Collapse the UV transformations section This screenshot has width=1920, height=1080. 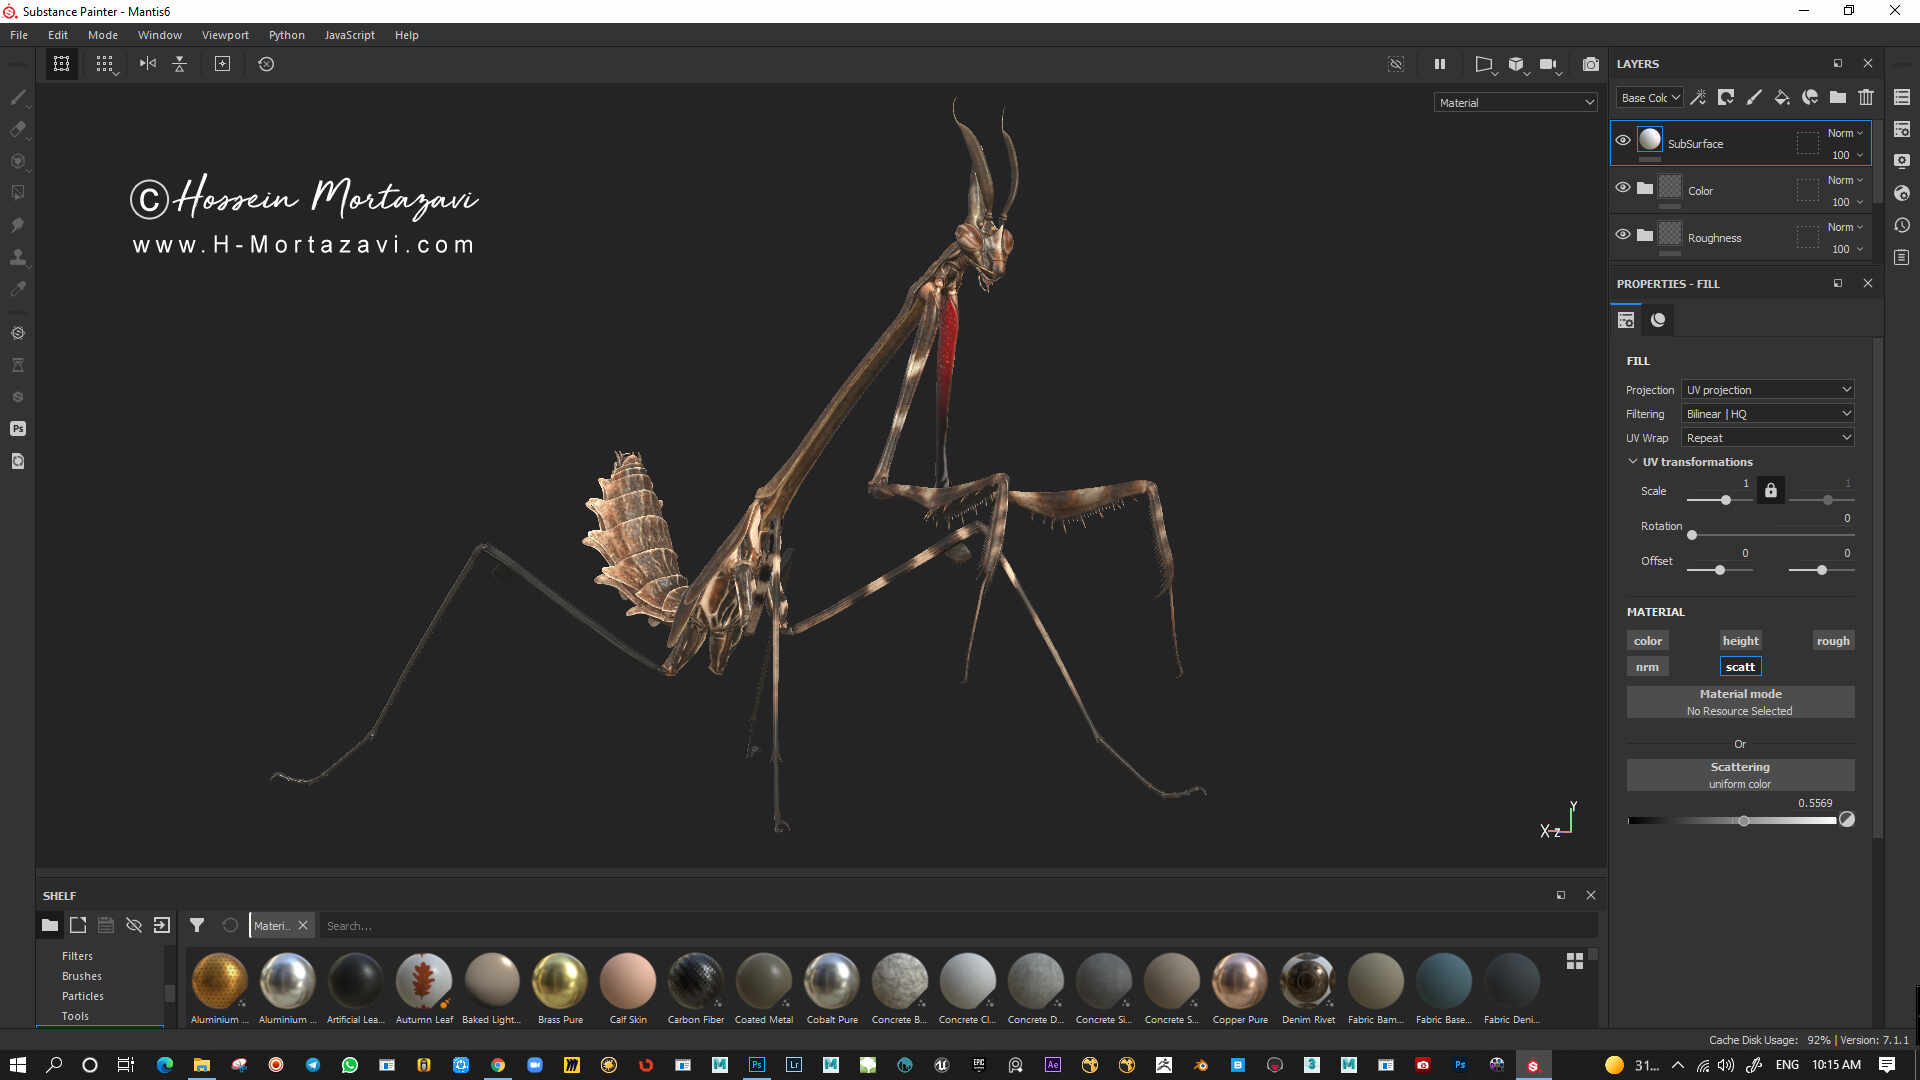[1633, 462]
